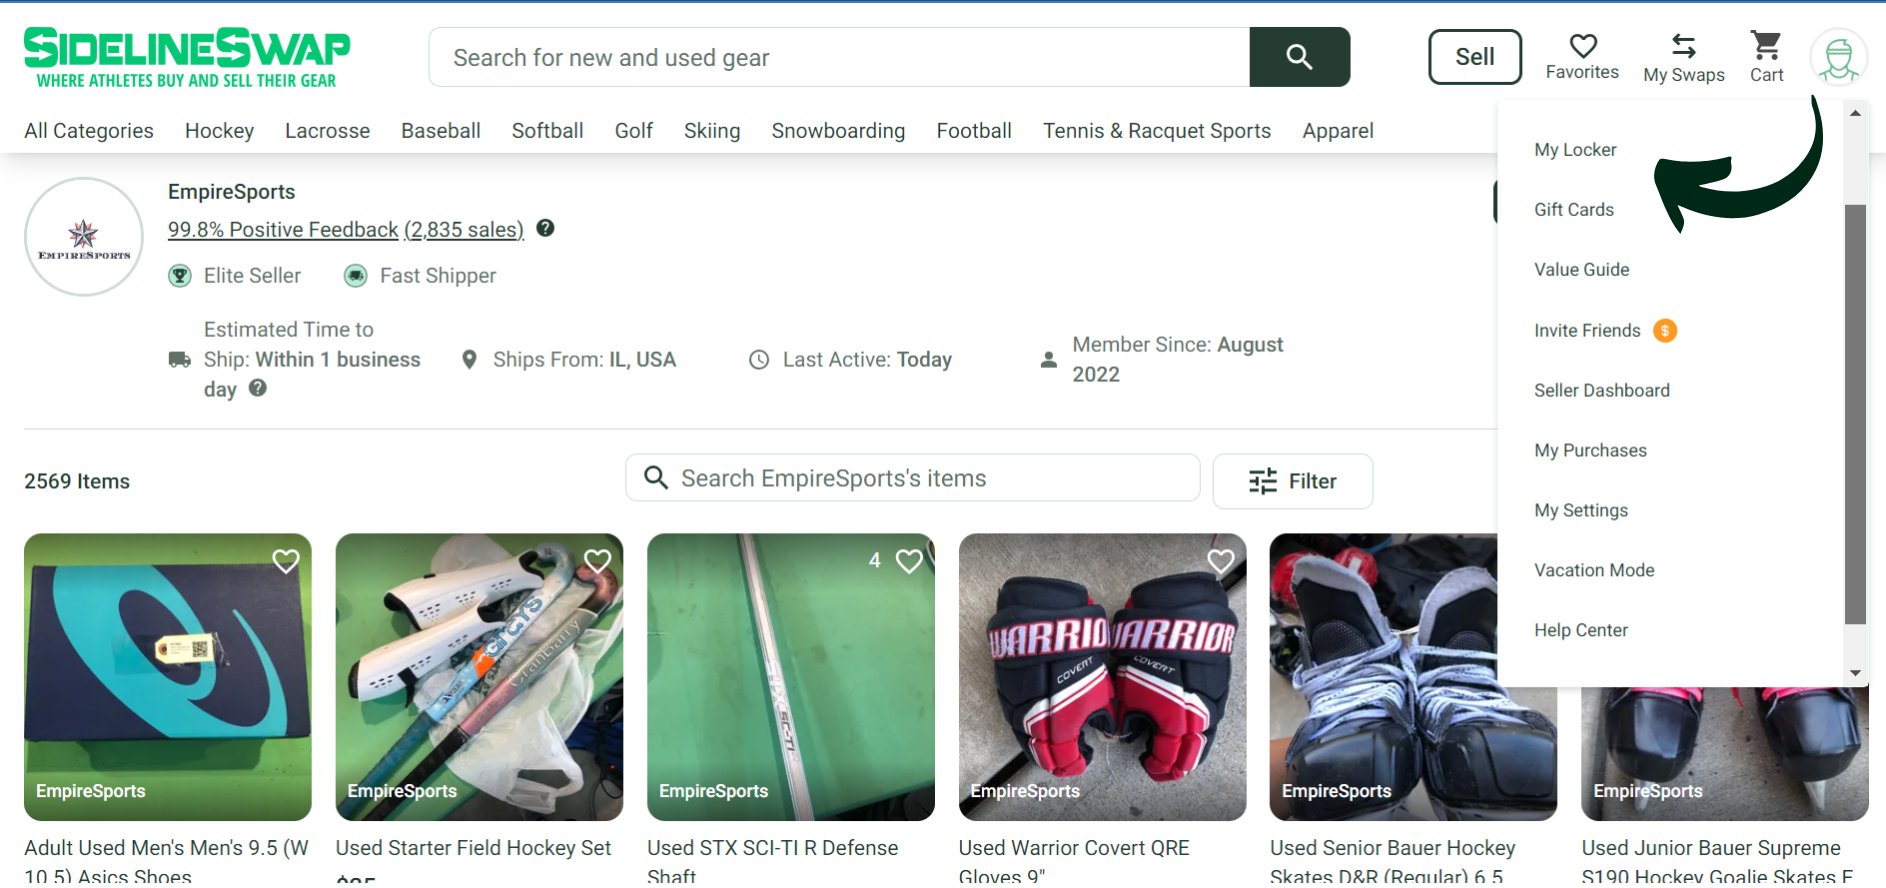Open Used Warrior Covert QRE Gloves title
Viewport: 1886px width, 888px height.
click(x=1074, y=861)
